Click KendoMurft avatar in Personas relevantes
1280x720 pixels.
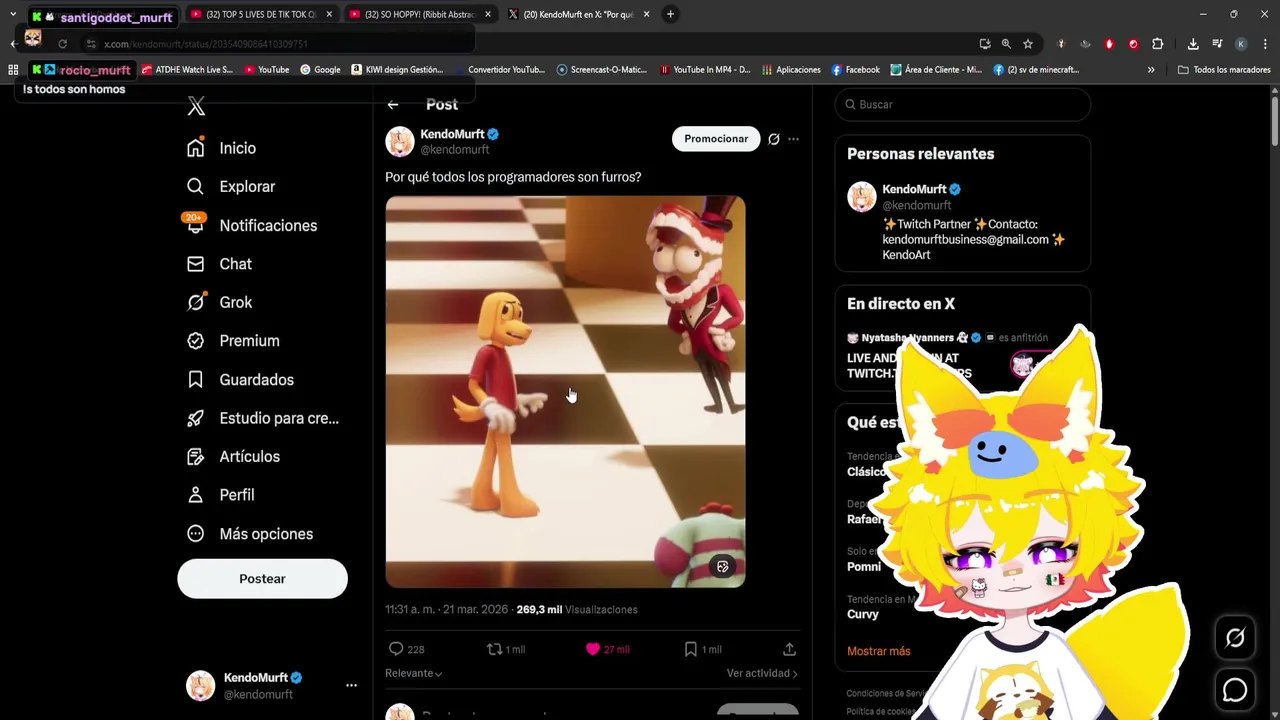[862, 197]
